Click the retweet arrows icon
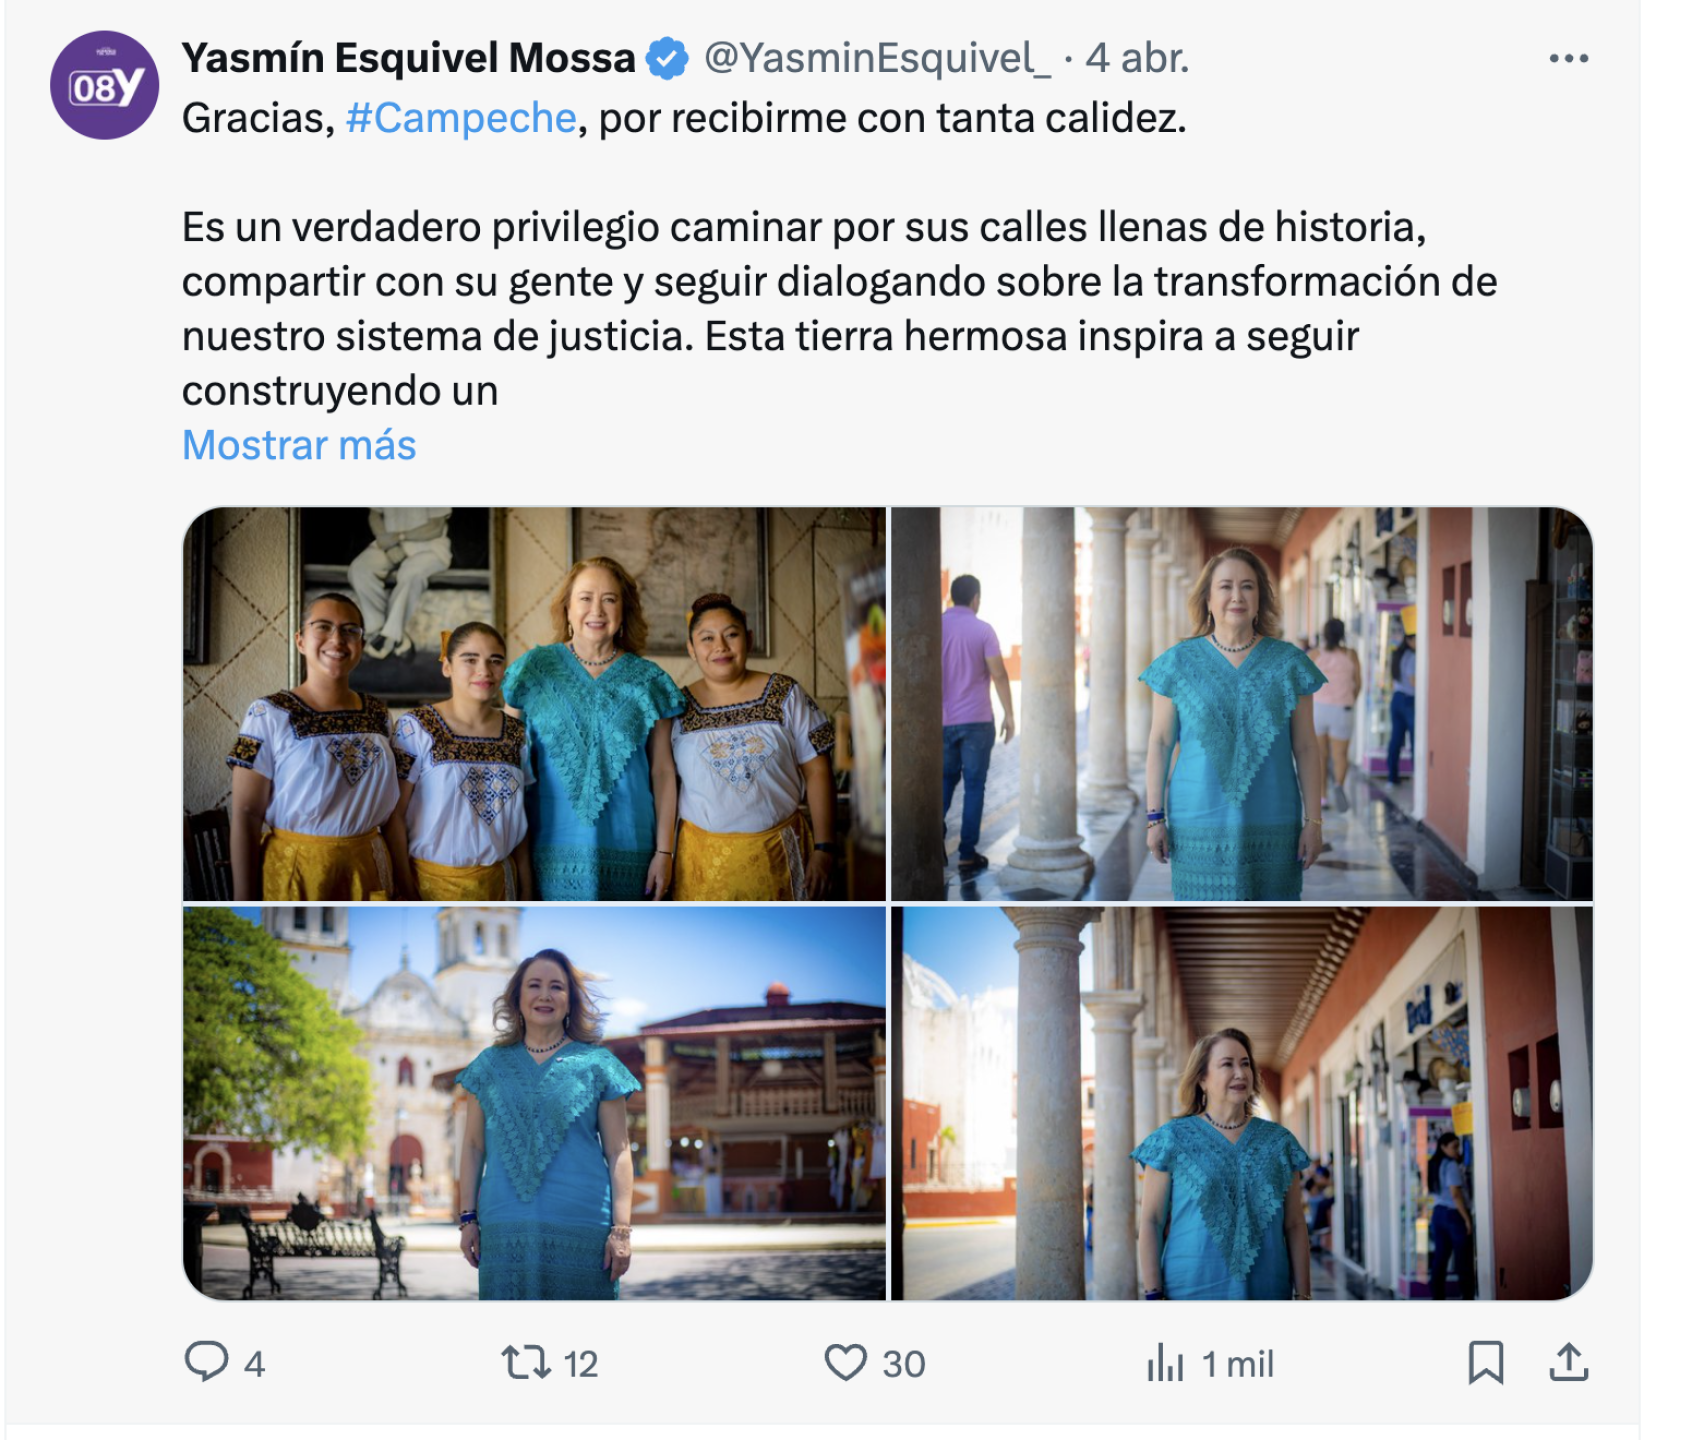1704x1440 pixels. coord(525,1363)
